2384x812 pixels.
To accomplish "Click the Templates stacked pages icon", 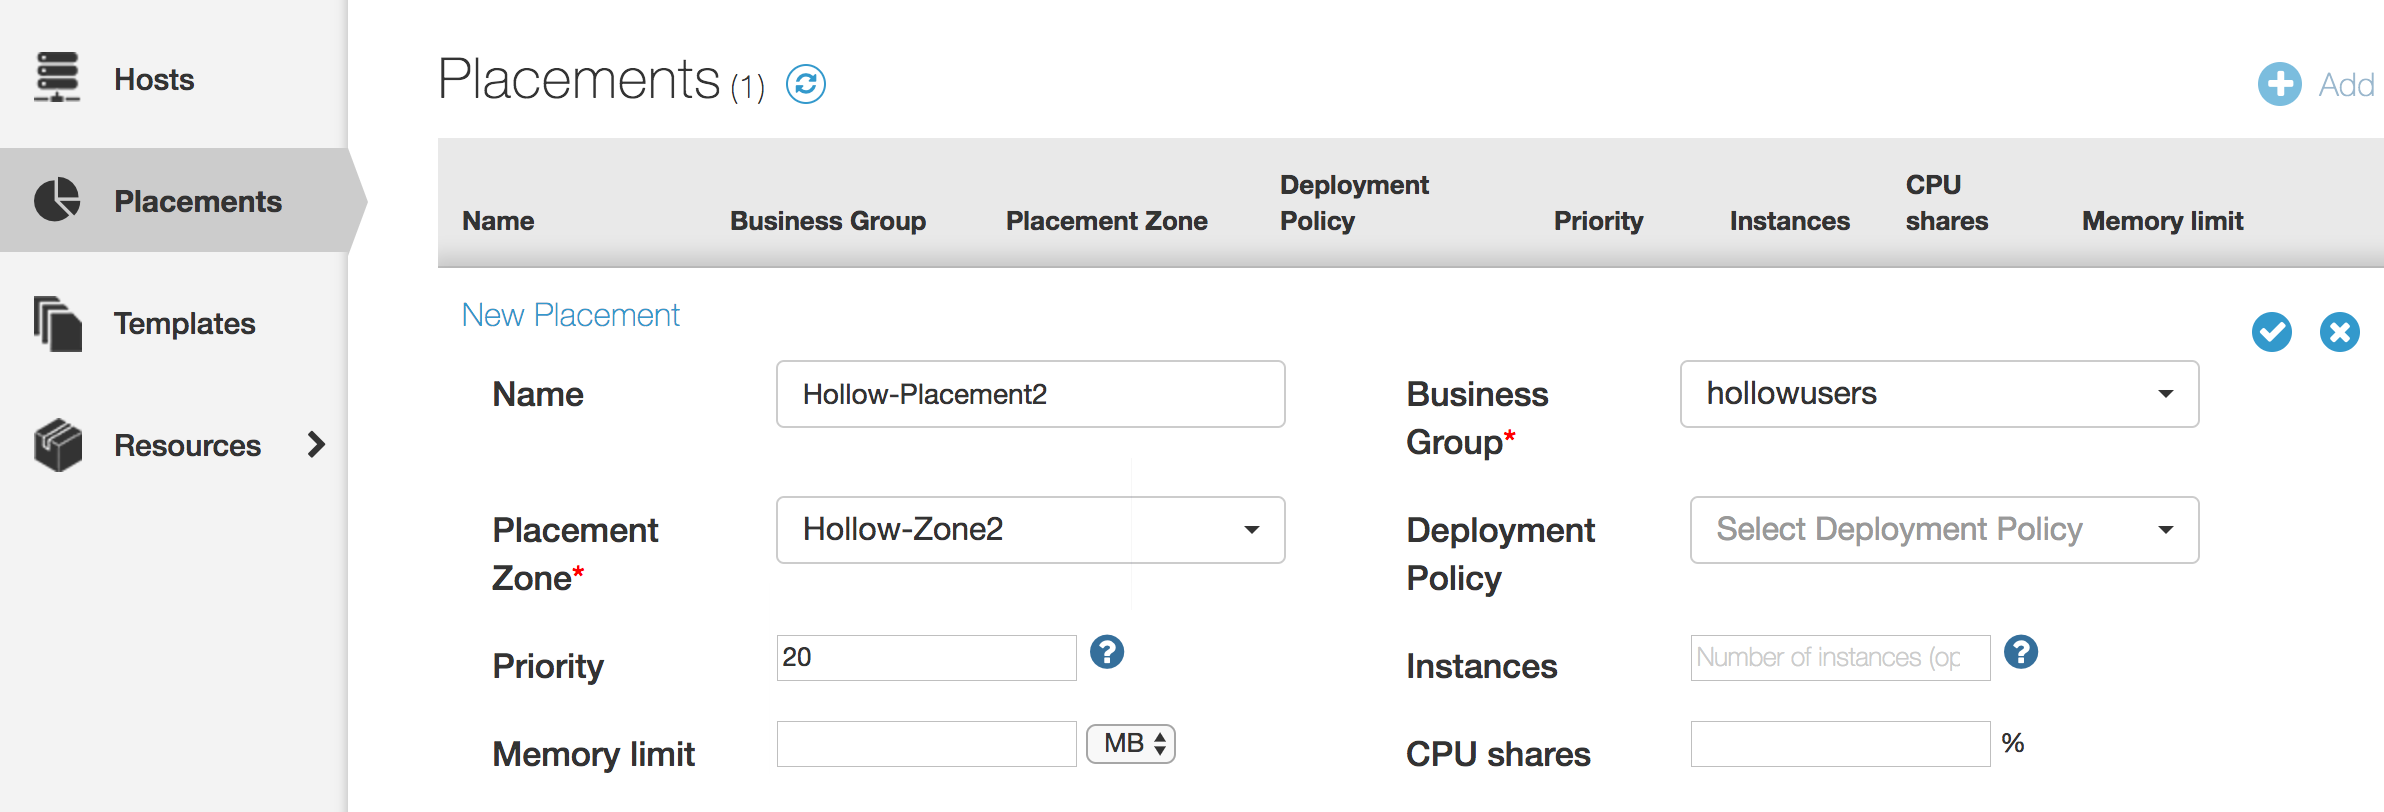I will [57, 323].
